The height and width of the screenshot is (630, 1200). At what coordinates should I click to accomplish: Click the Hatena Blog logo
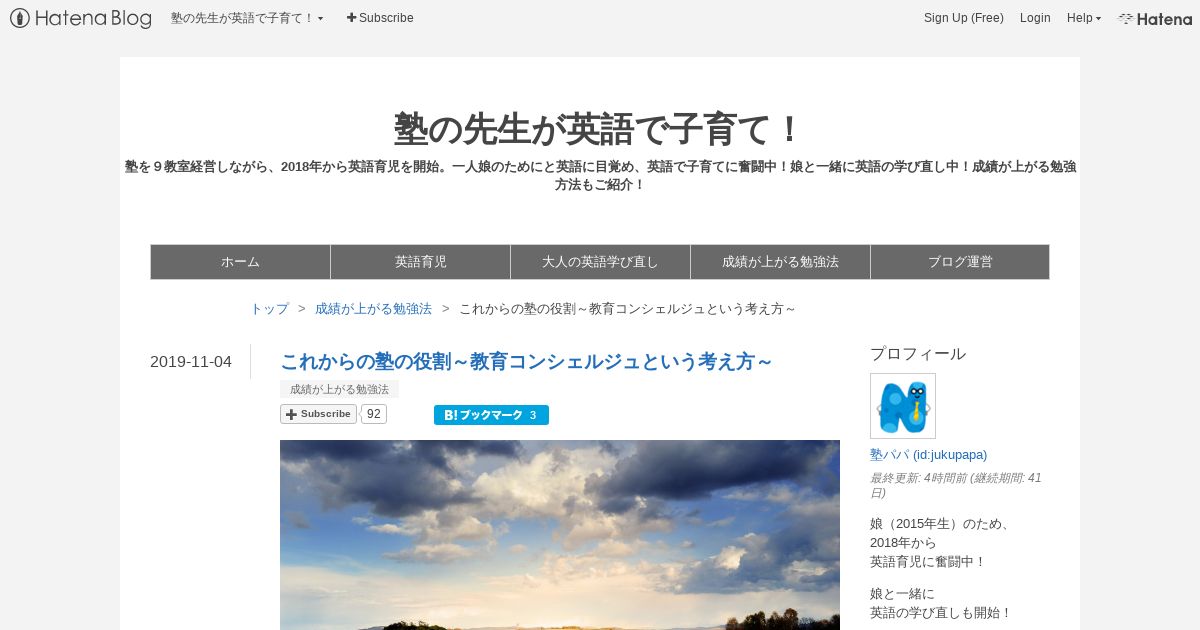[81, 18]
